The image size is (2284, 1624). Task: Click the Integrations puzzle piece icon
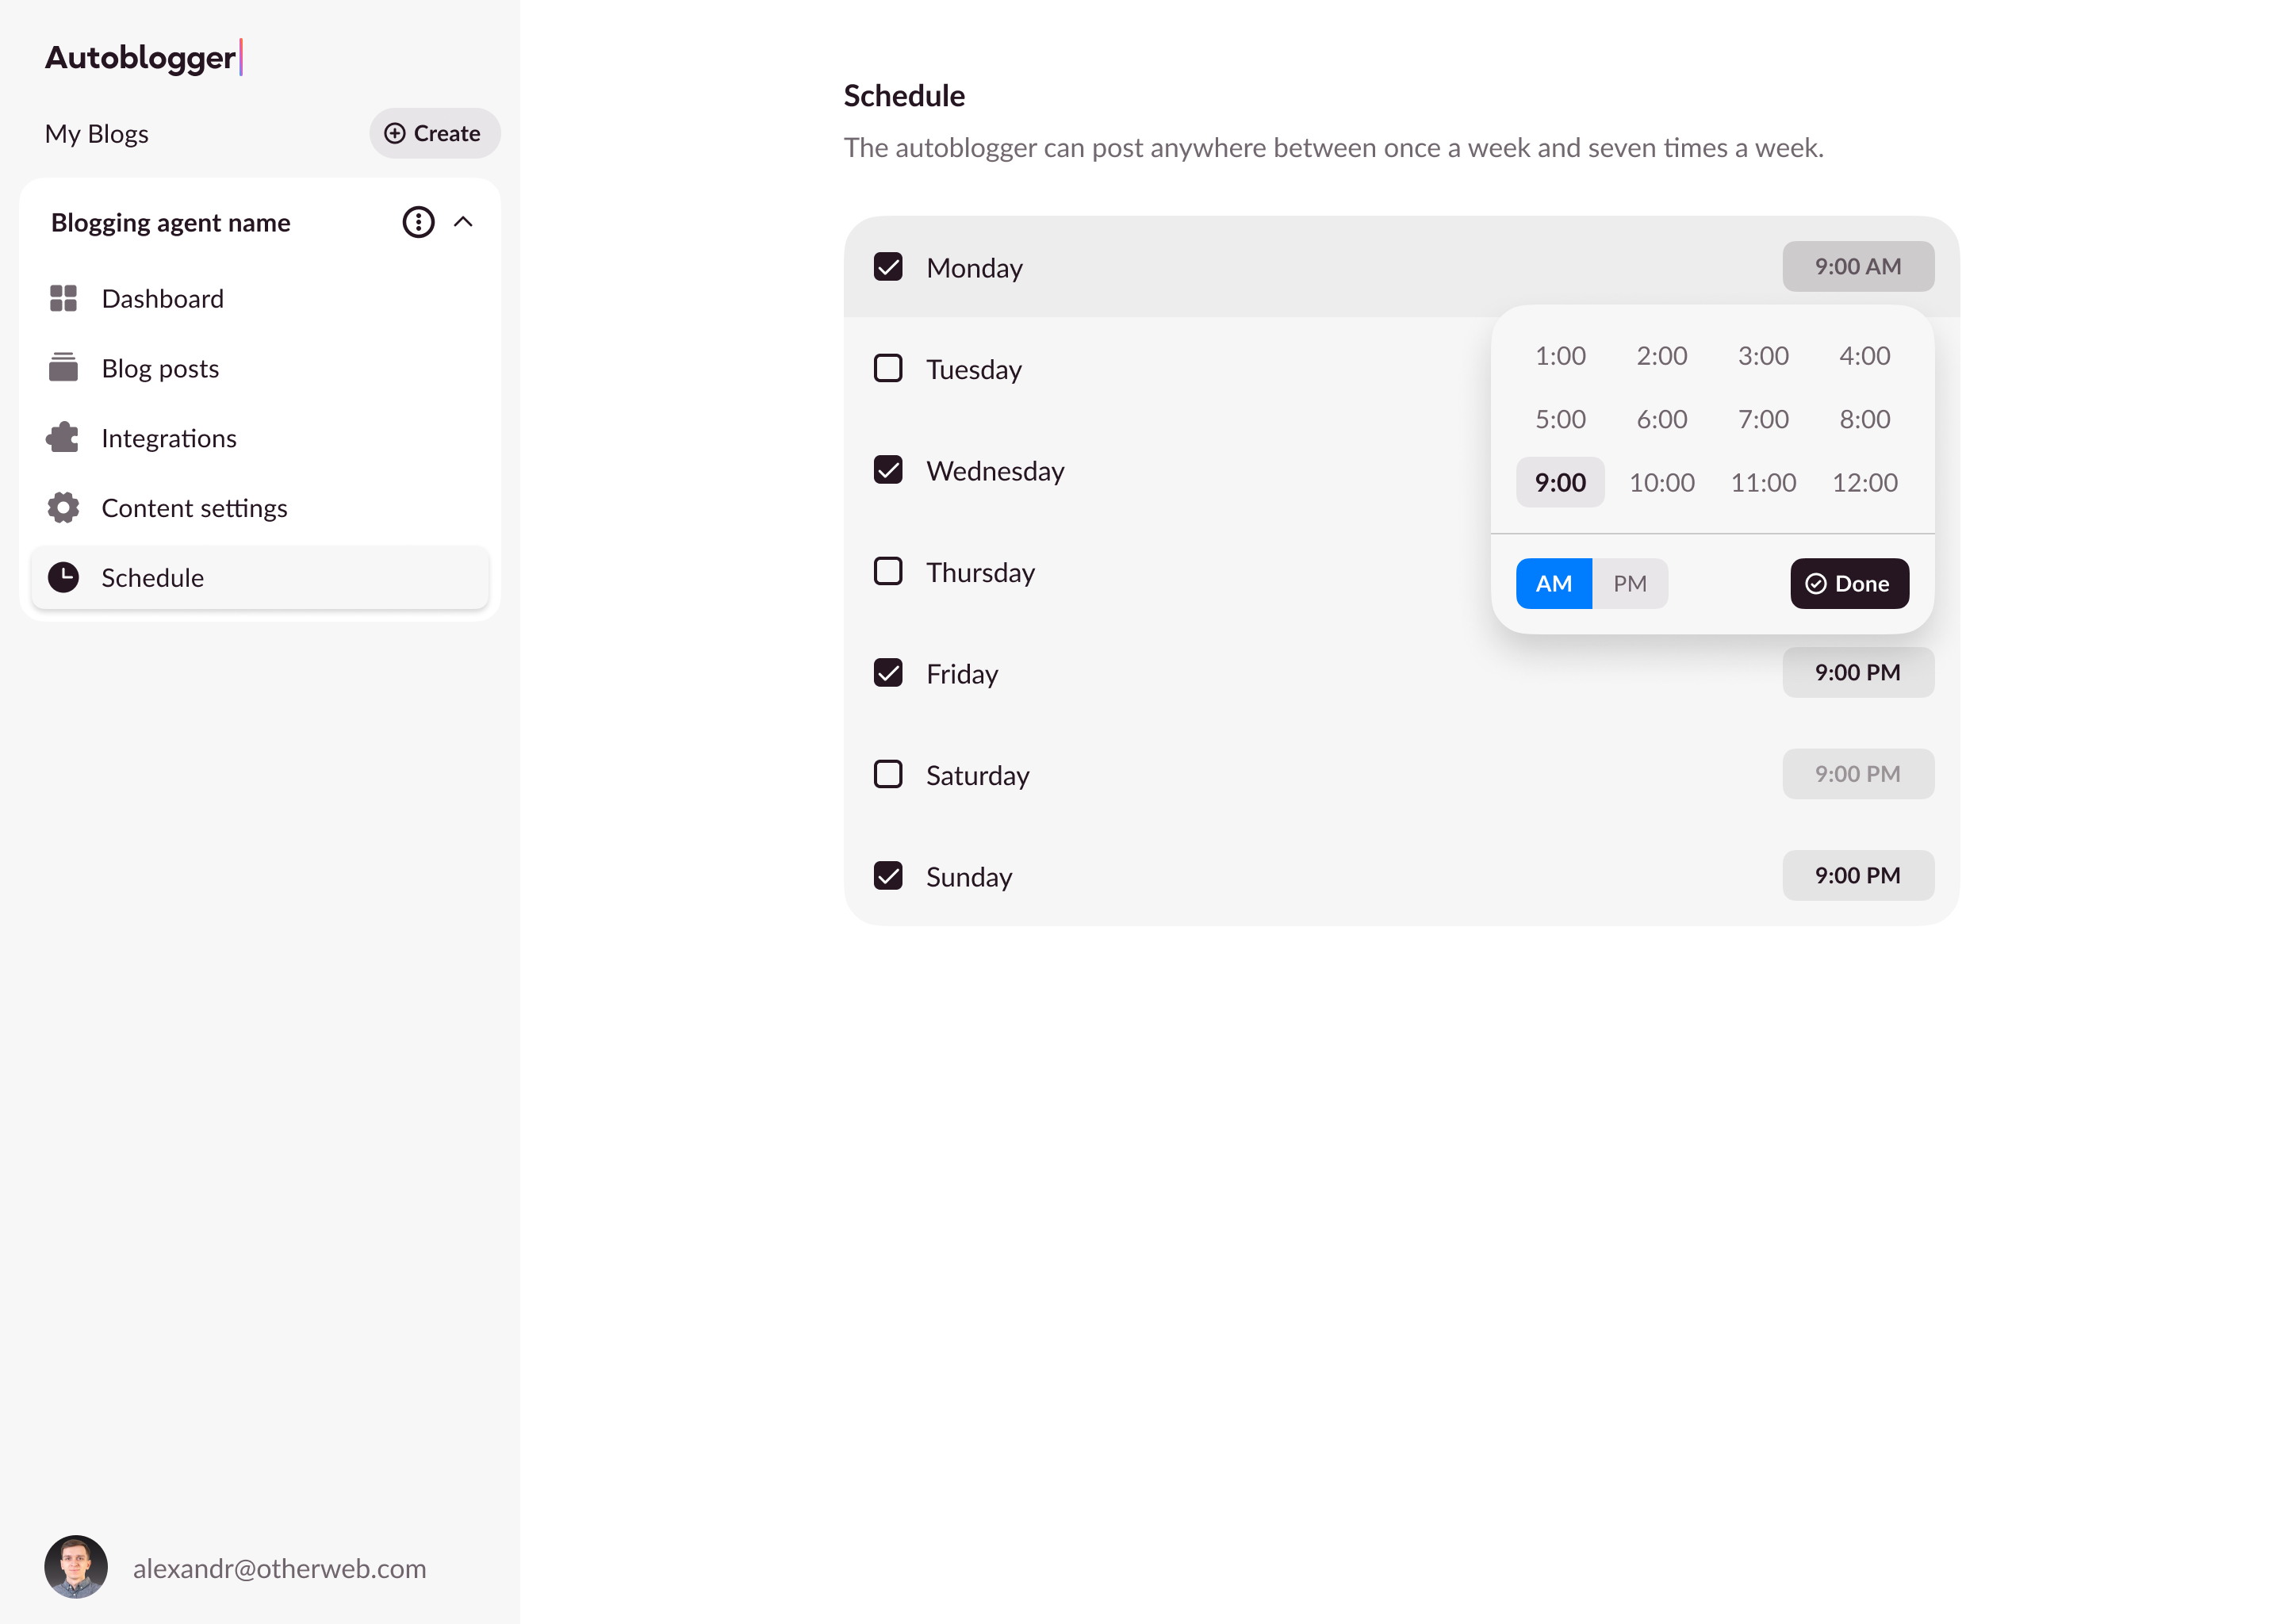tap(63, 438)
